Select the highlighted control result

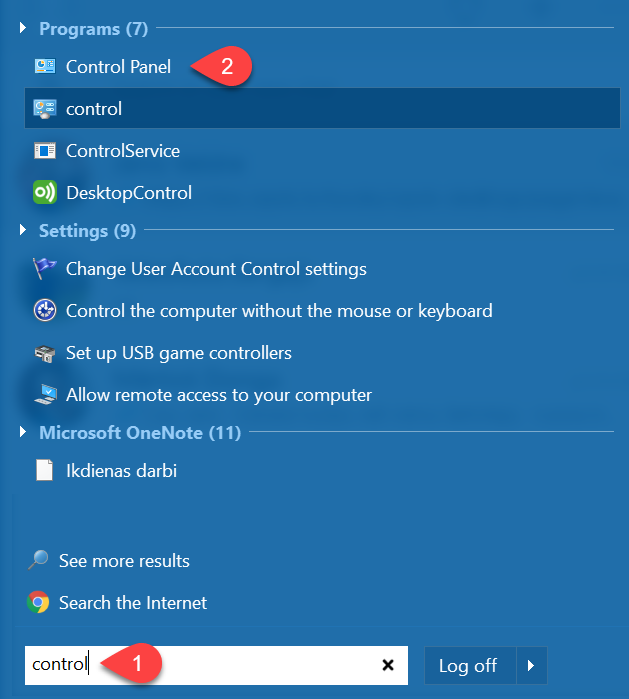tap(322, 108)
